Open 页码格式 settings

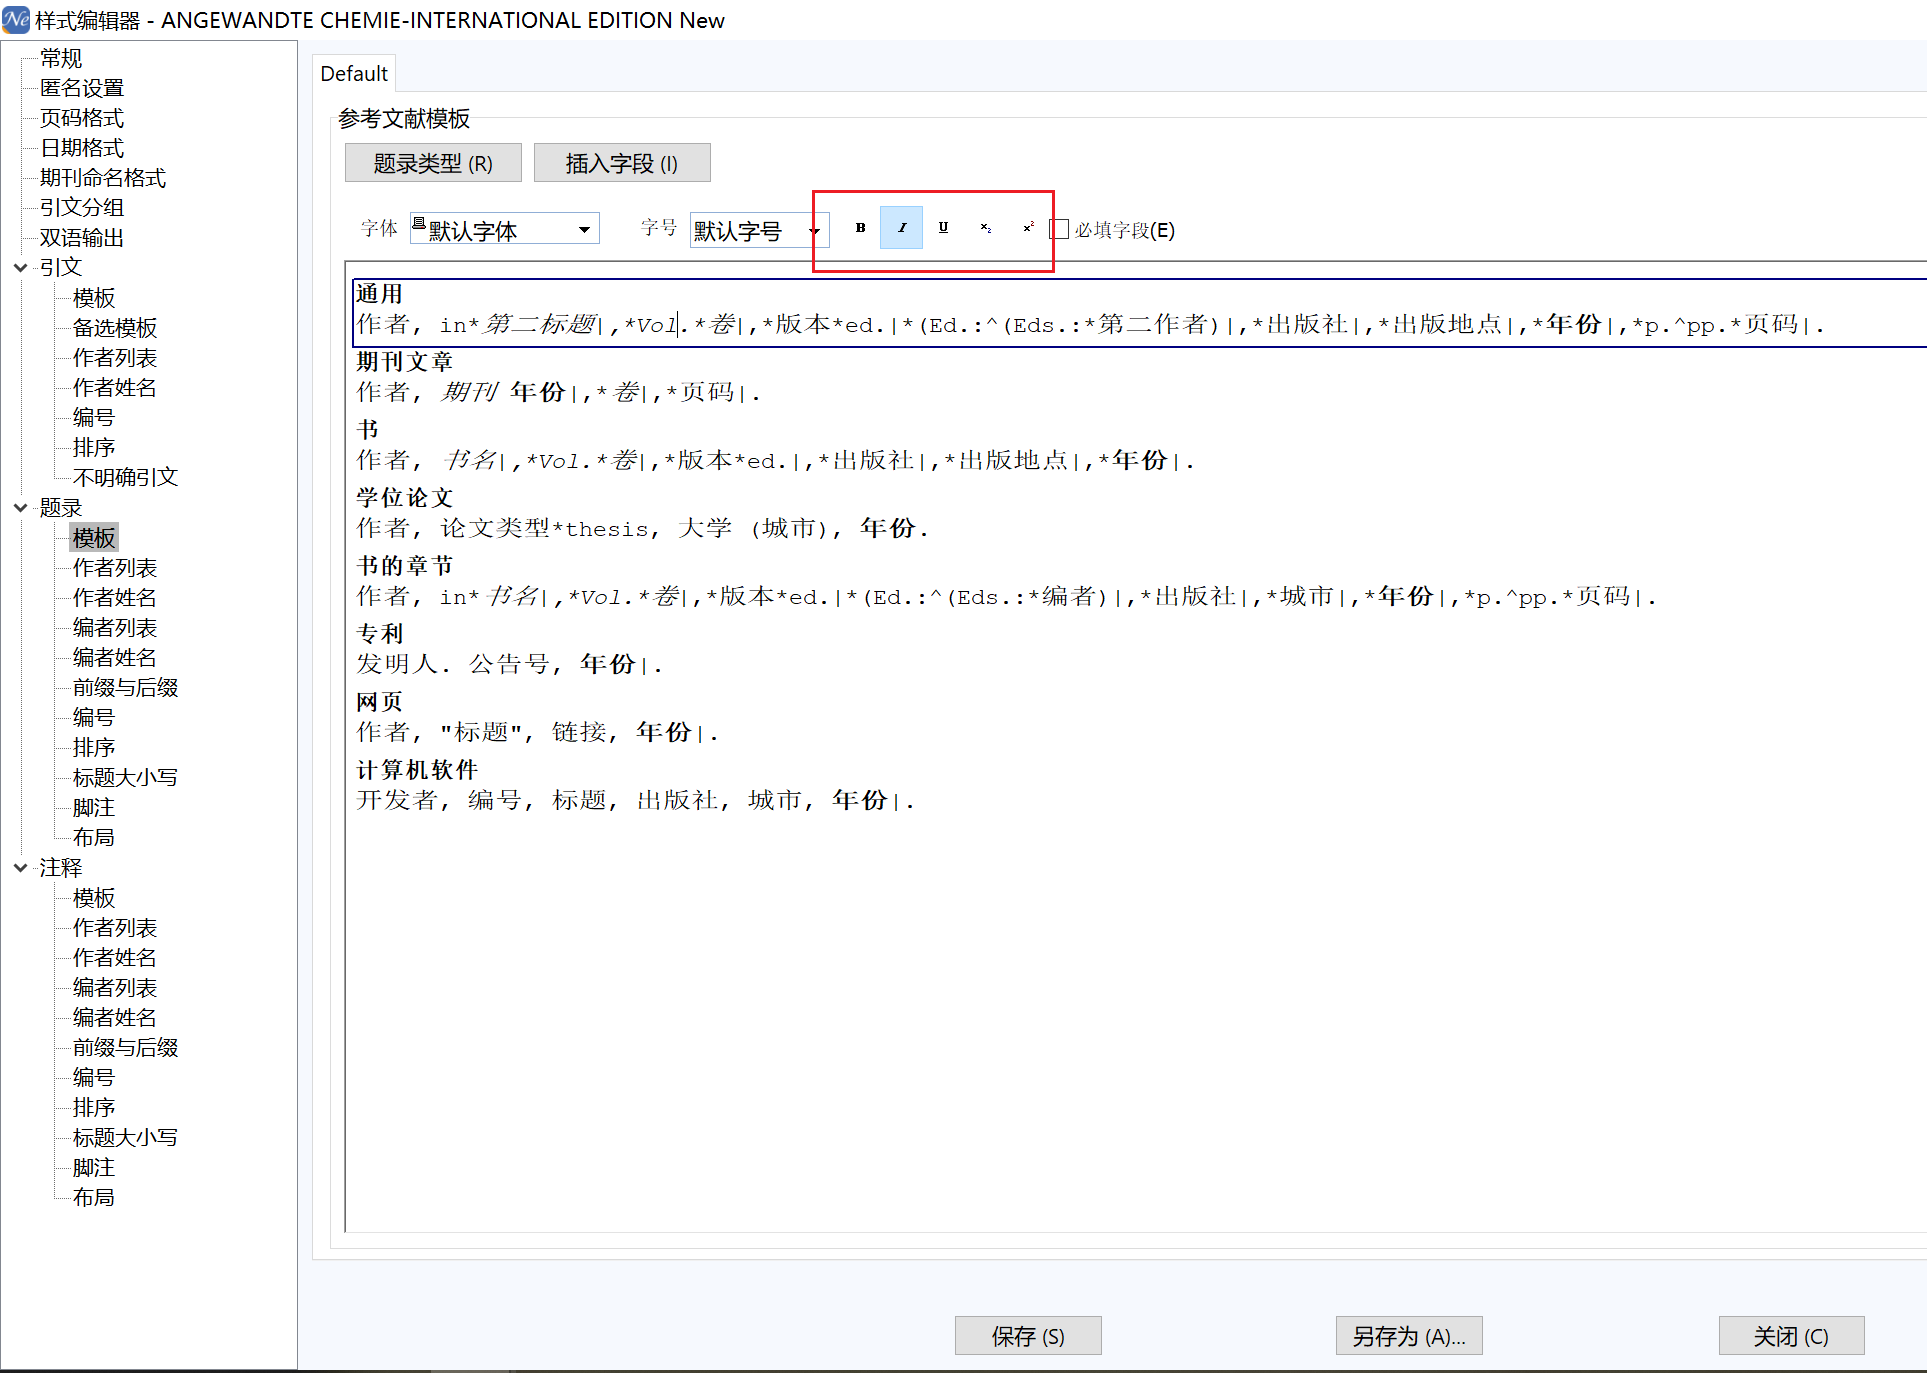(82, 118)
